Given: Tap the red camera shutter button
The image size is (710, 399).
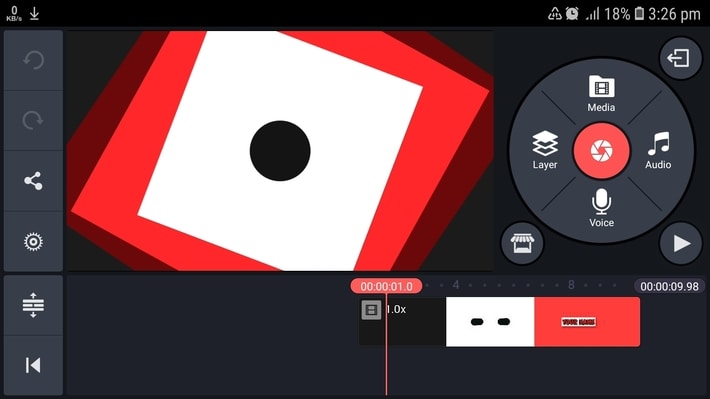Looking at the screenshot, I should pyautogui.click(x=601, y=150).
